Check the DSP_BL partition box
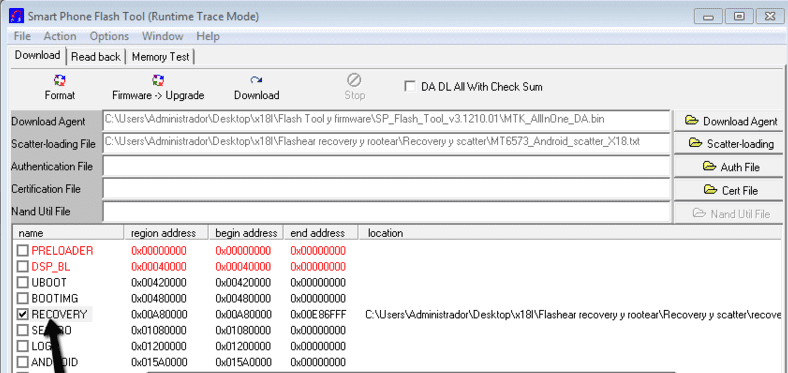This screenshot has height=373, width=788. coord(23,266)
